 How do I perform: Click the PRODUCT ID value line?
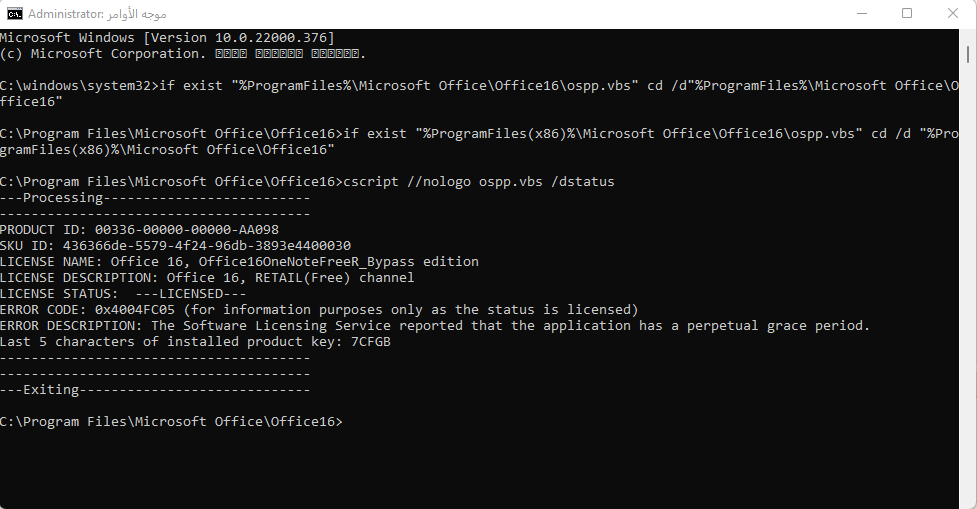pos(139,230)
